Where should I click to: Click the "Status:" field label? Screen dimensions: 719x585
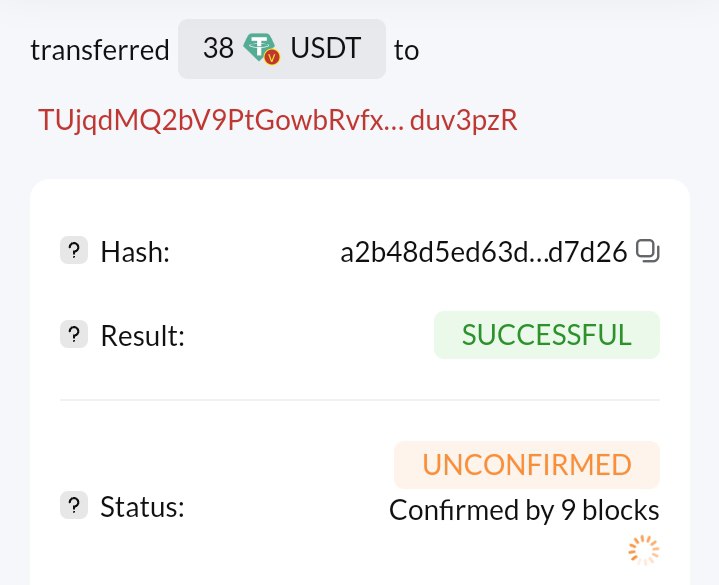143,507
